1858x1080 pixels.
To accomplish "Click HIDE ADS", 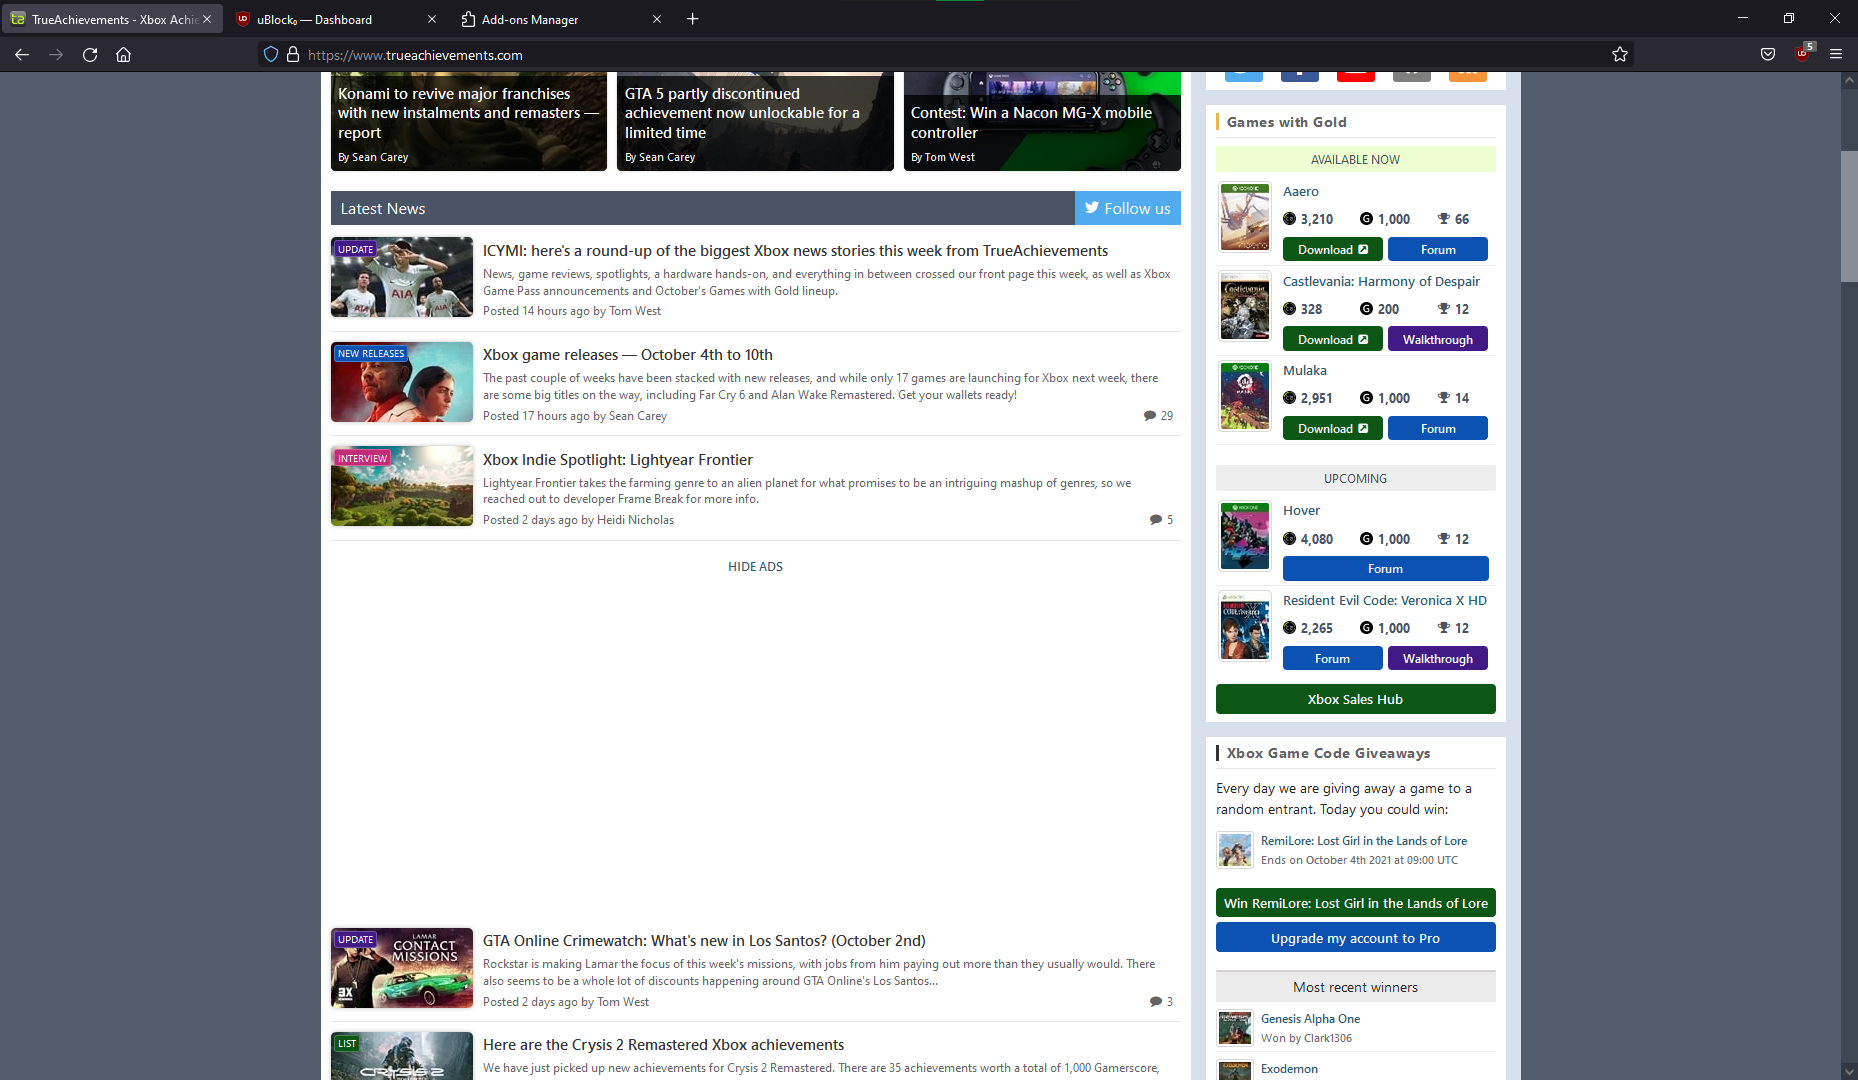I will click(x=755, y=566).
